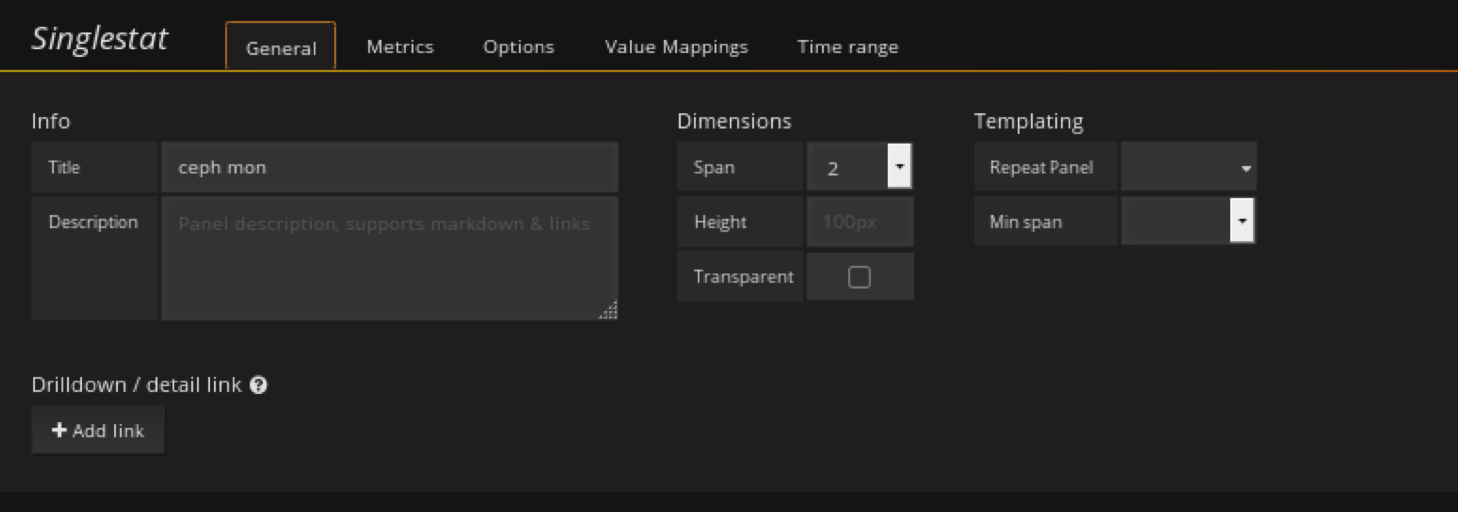This screenshot has height=512, width=1458.
Task: Go to the Value Mappings tab
Action: 676,47
